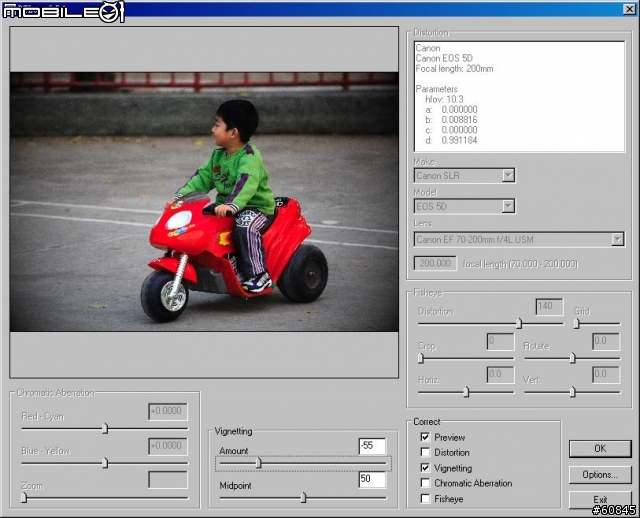The width and height of the screenshot is (640, 518).
Task: Click the Vert. slider handle
Action: coord(573,392)
